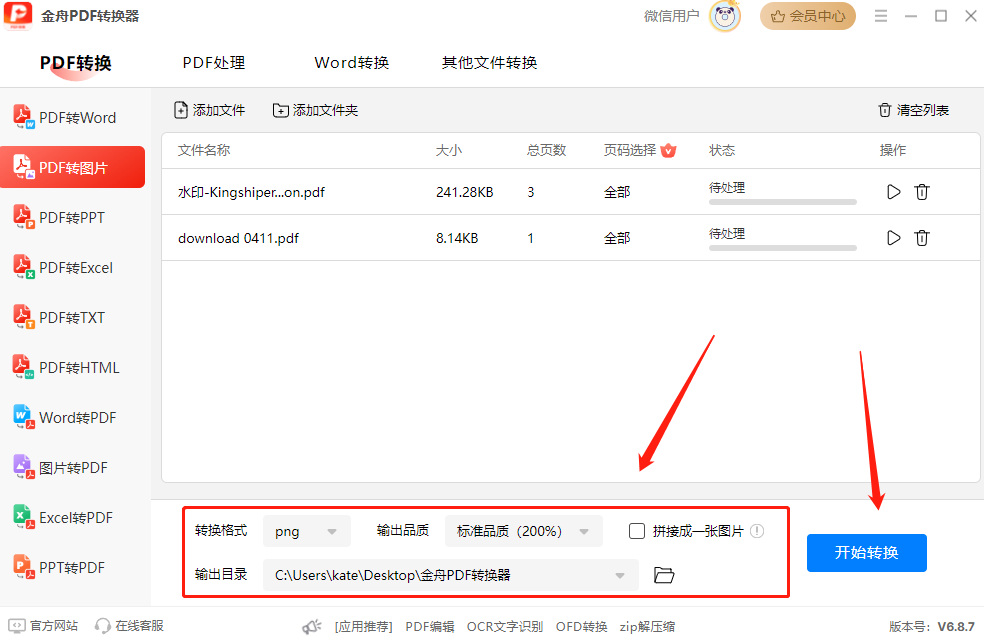Screen dimensions: 984x643
Task: Open the OFD转换 link
Action: 581,627
